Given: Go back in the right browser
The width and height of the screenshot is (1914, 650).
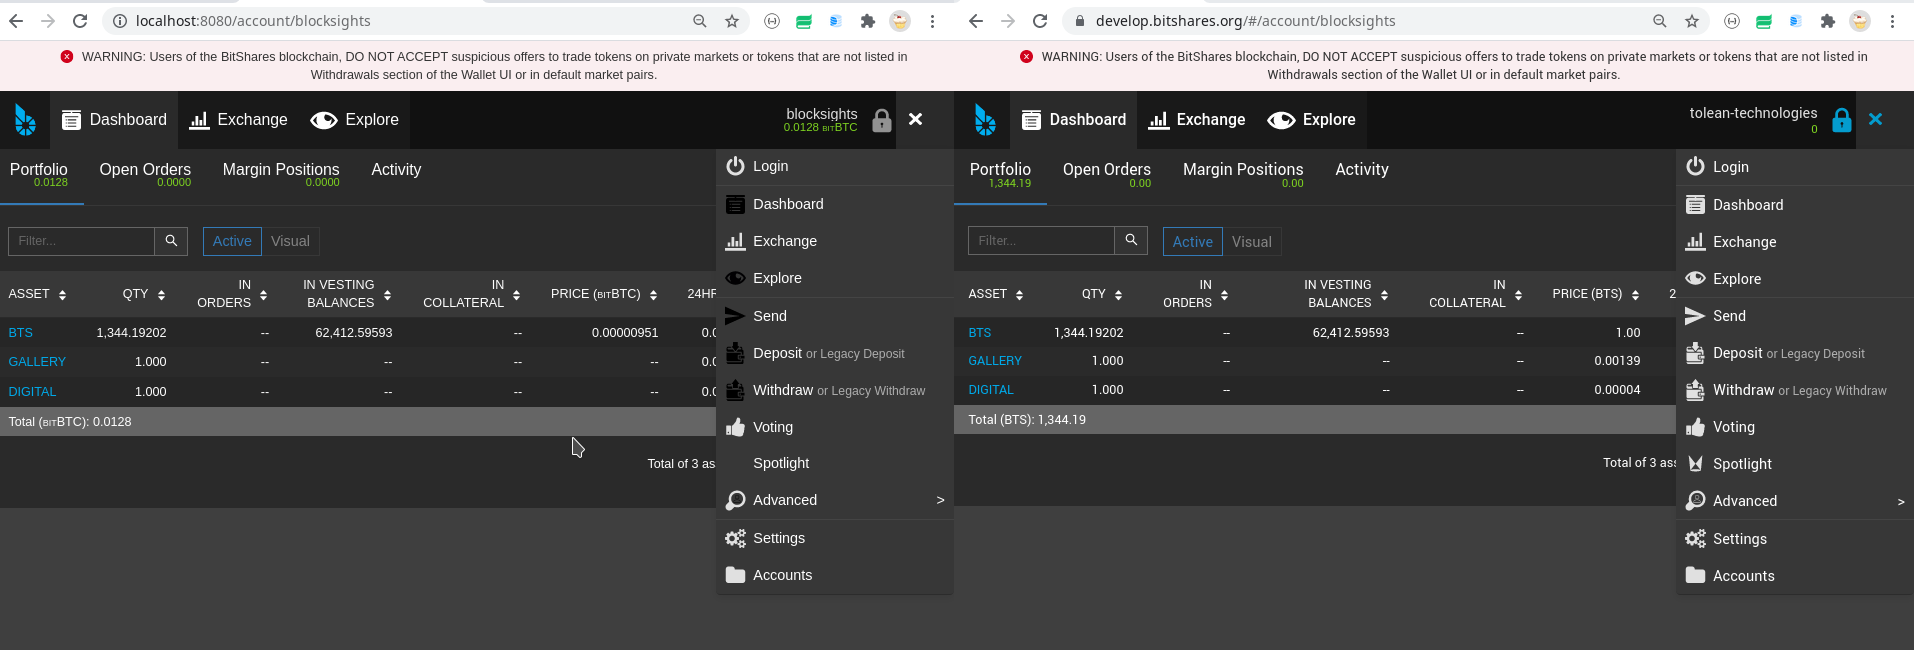Looking at the screenshot, I should click(976, 21).
